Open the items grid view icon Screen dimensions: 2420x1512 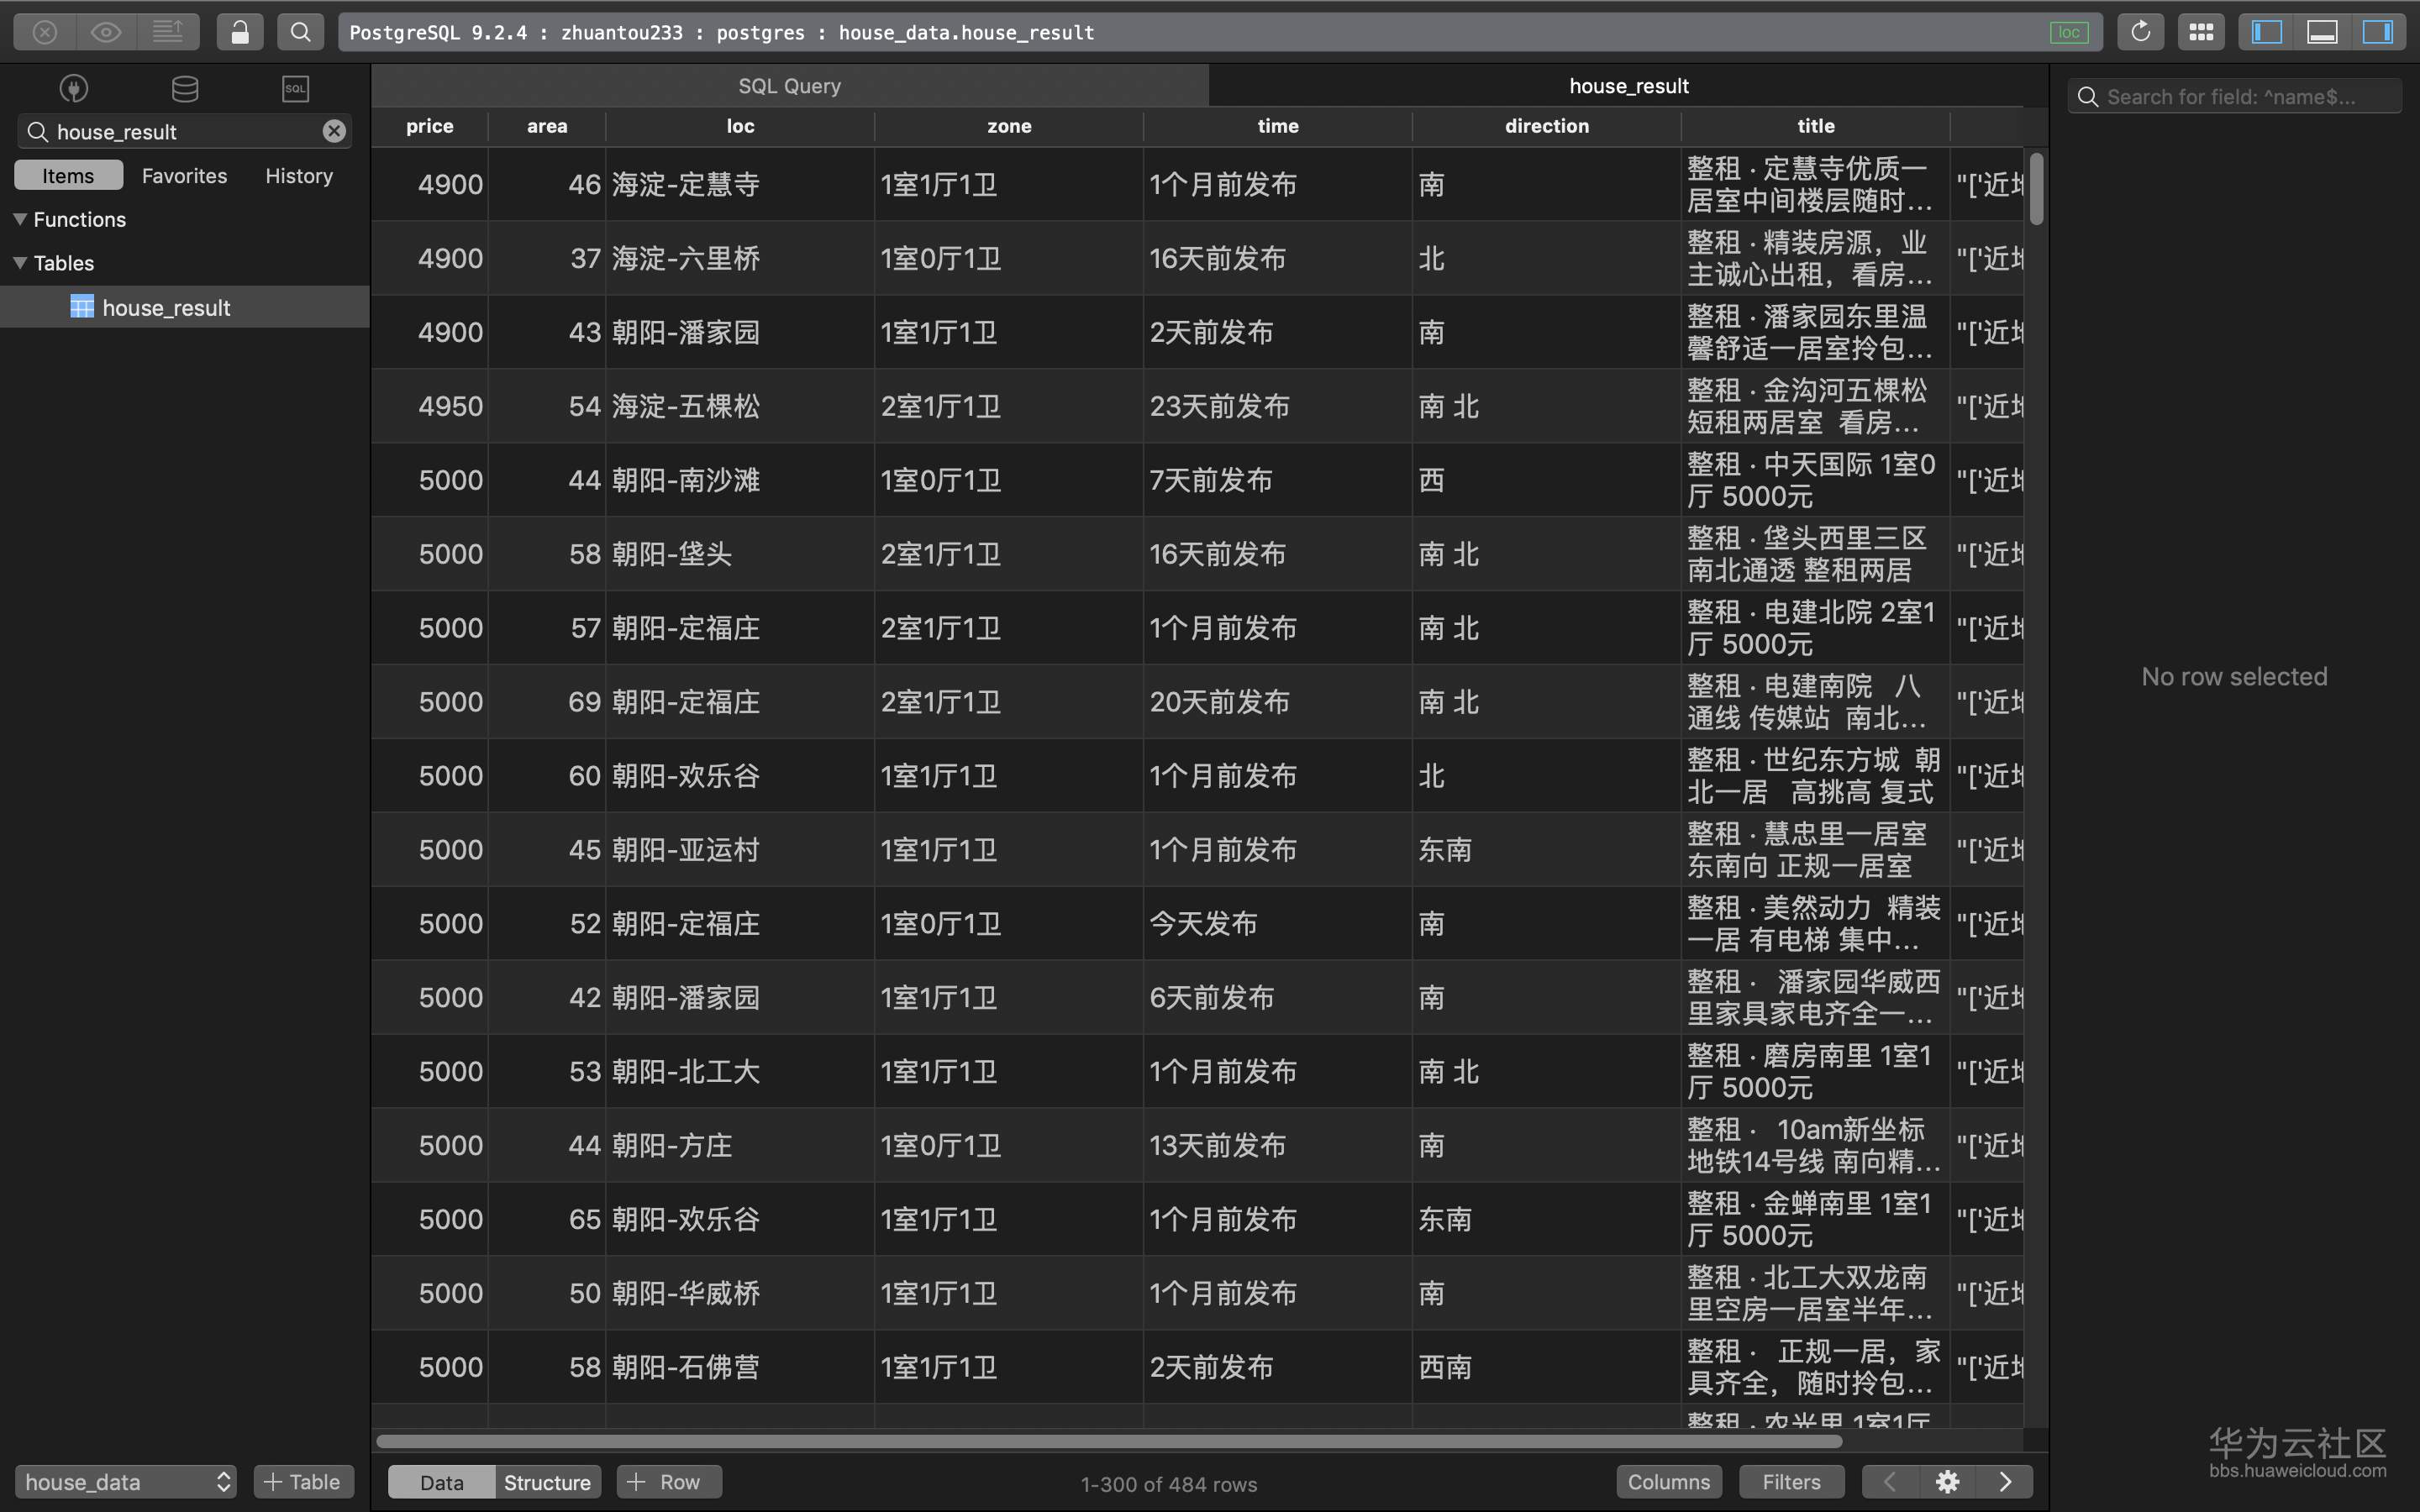click(x=2201, y=31)
